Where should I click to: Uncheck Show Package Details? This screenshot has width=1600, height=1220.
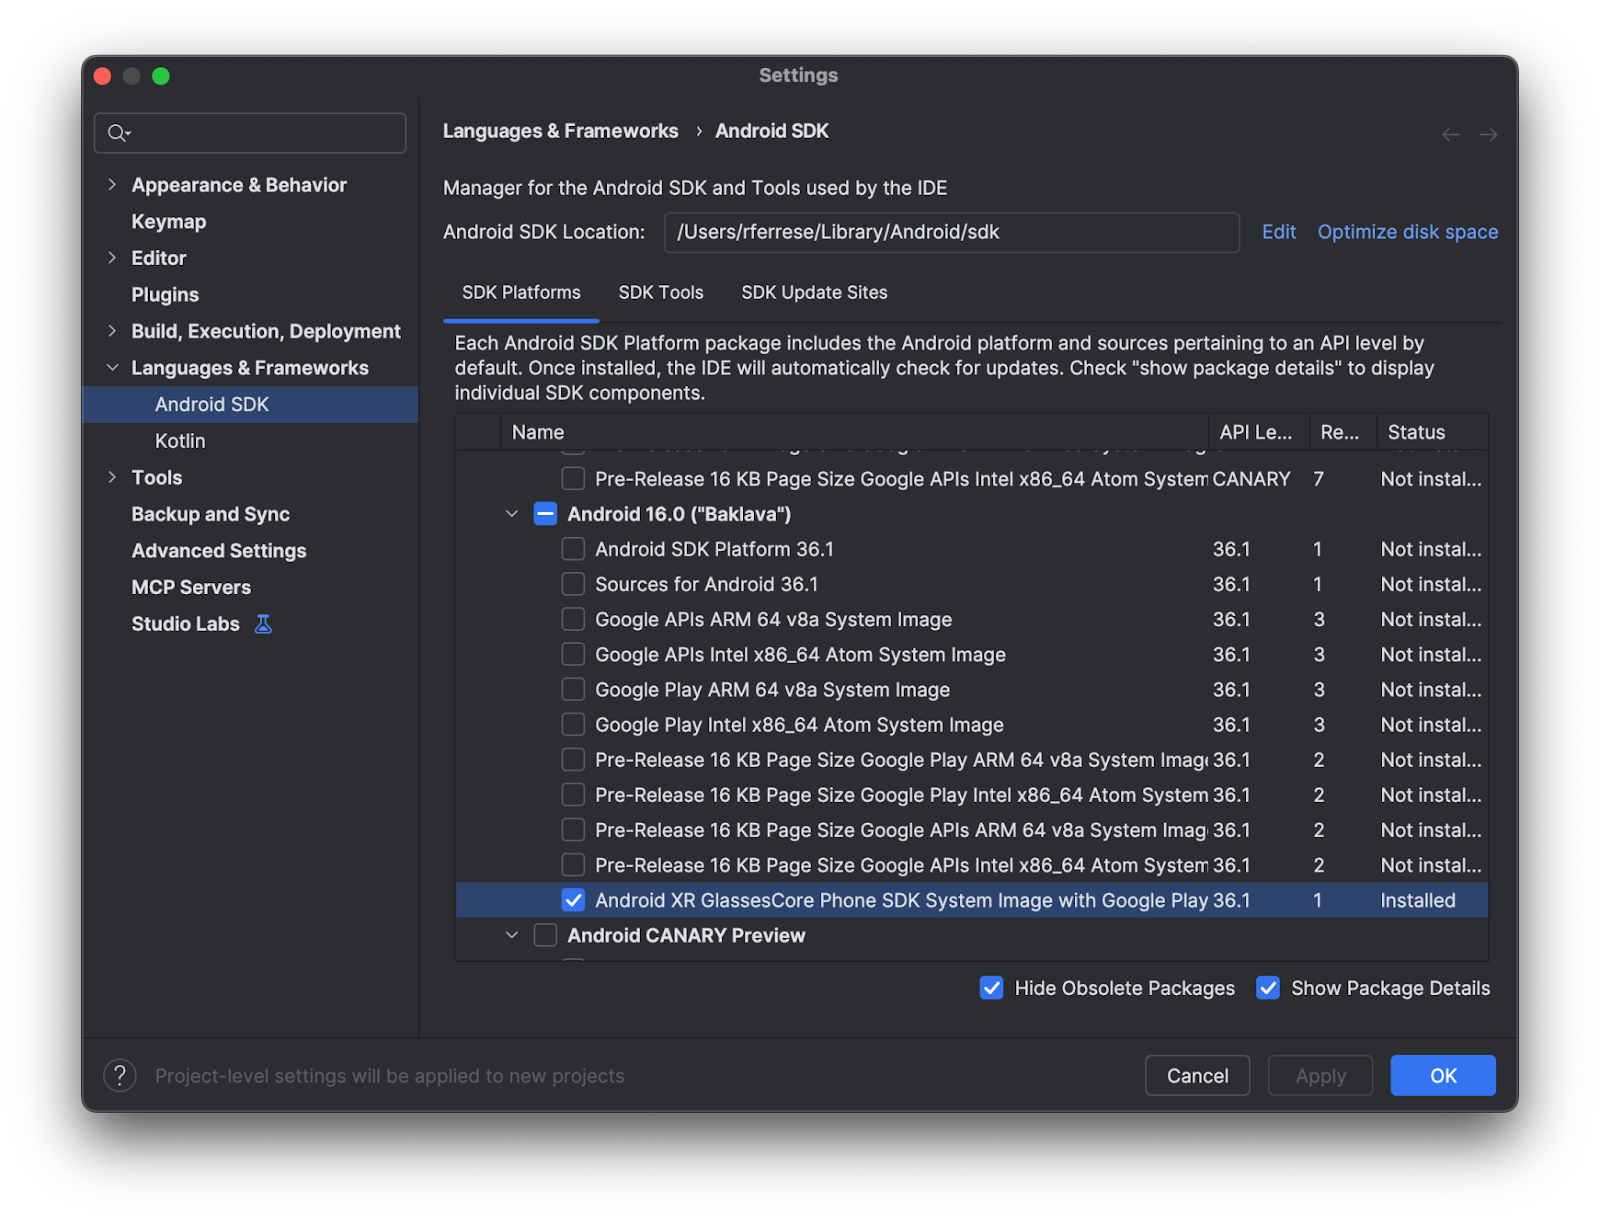1268,988
